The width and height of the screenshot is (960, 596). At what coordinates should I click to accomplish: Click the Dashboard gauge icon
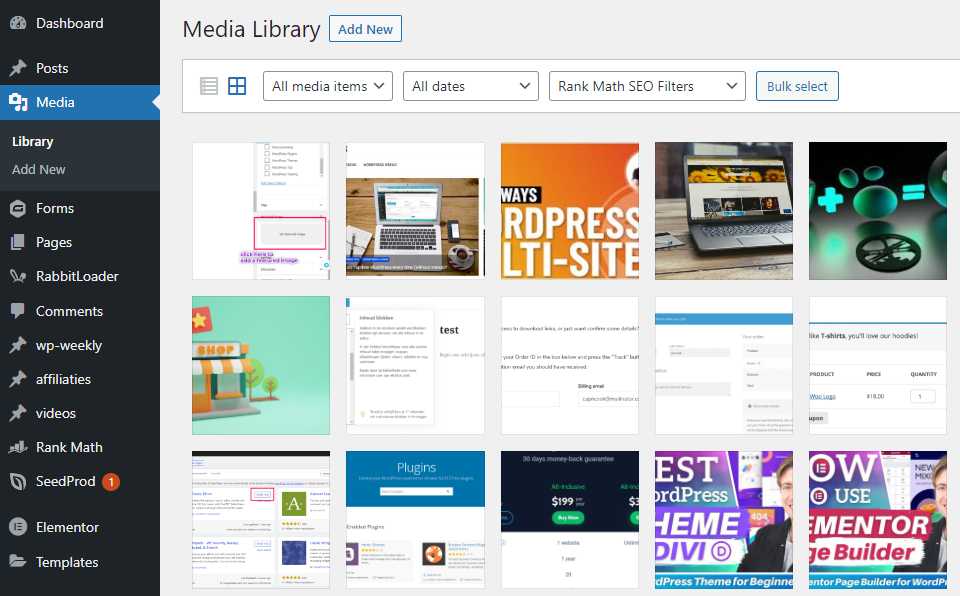tap(18, 23)
